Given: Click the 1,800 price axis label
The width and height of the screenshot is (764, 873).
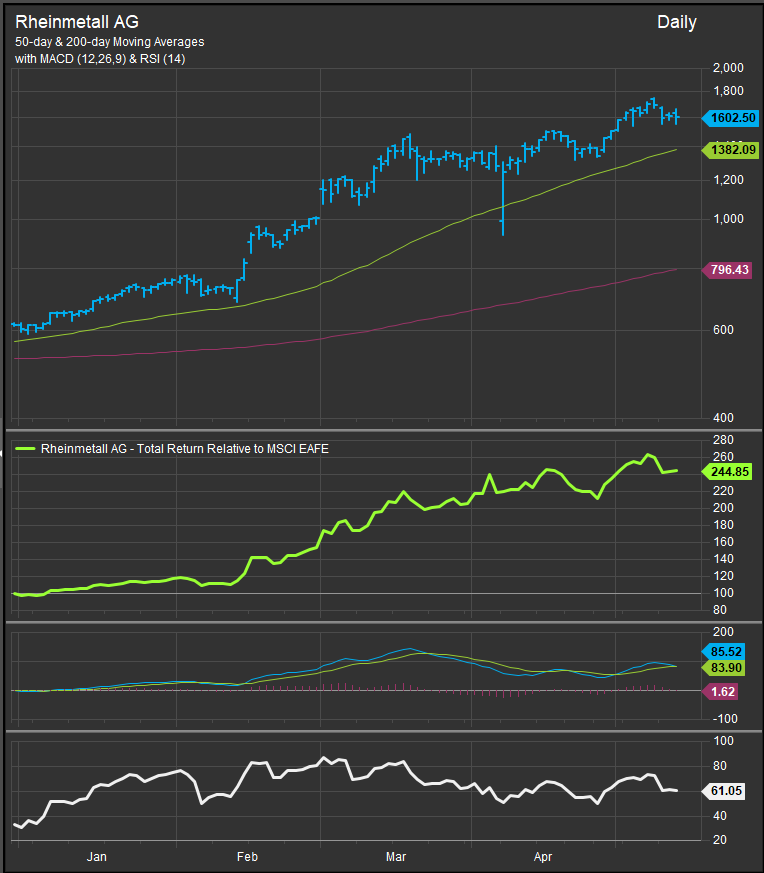Looking at the screenshot, I should tap(728, 91).
